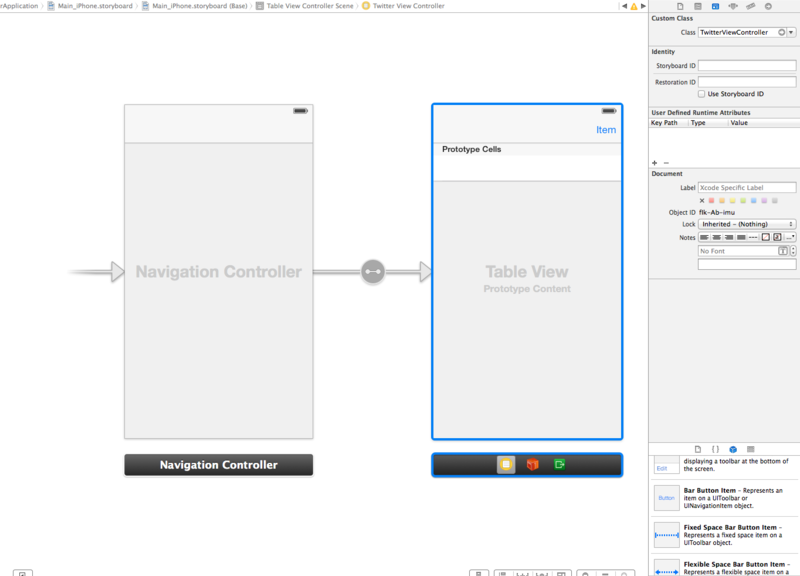Click the No Font field

pyautogui.click(x=738, y=251)
